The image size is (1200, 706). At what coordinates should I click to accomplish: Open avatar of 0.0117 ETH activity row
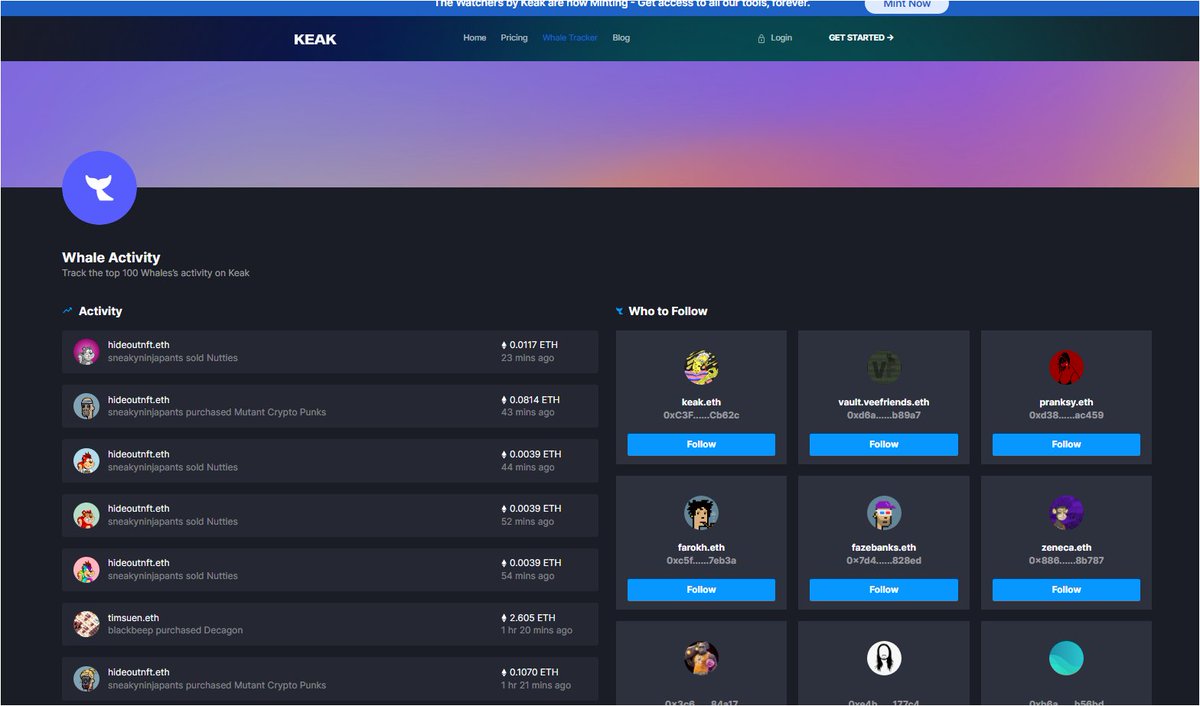coord(86,352)
